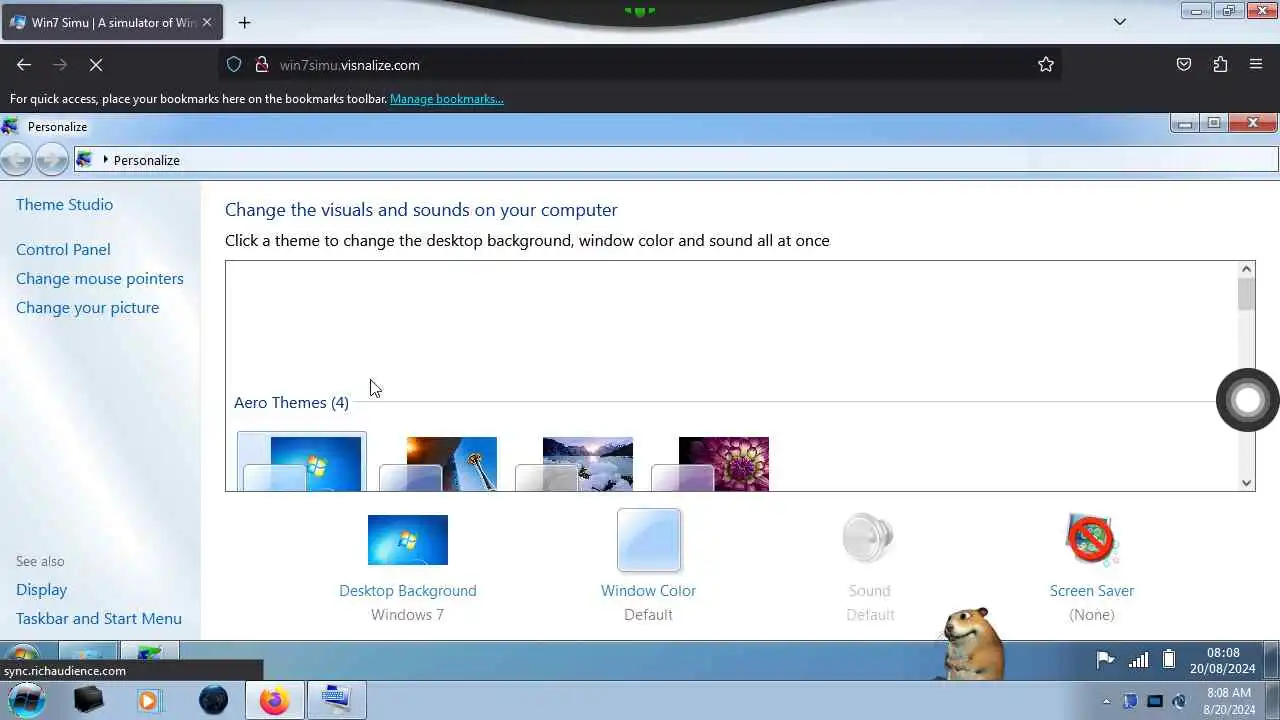Open Desktop Background settings icon
Viewport: 1280px width, 720px height.
point(408,540)
